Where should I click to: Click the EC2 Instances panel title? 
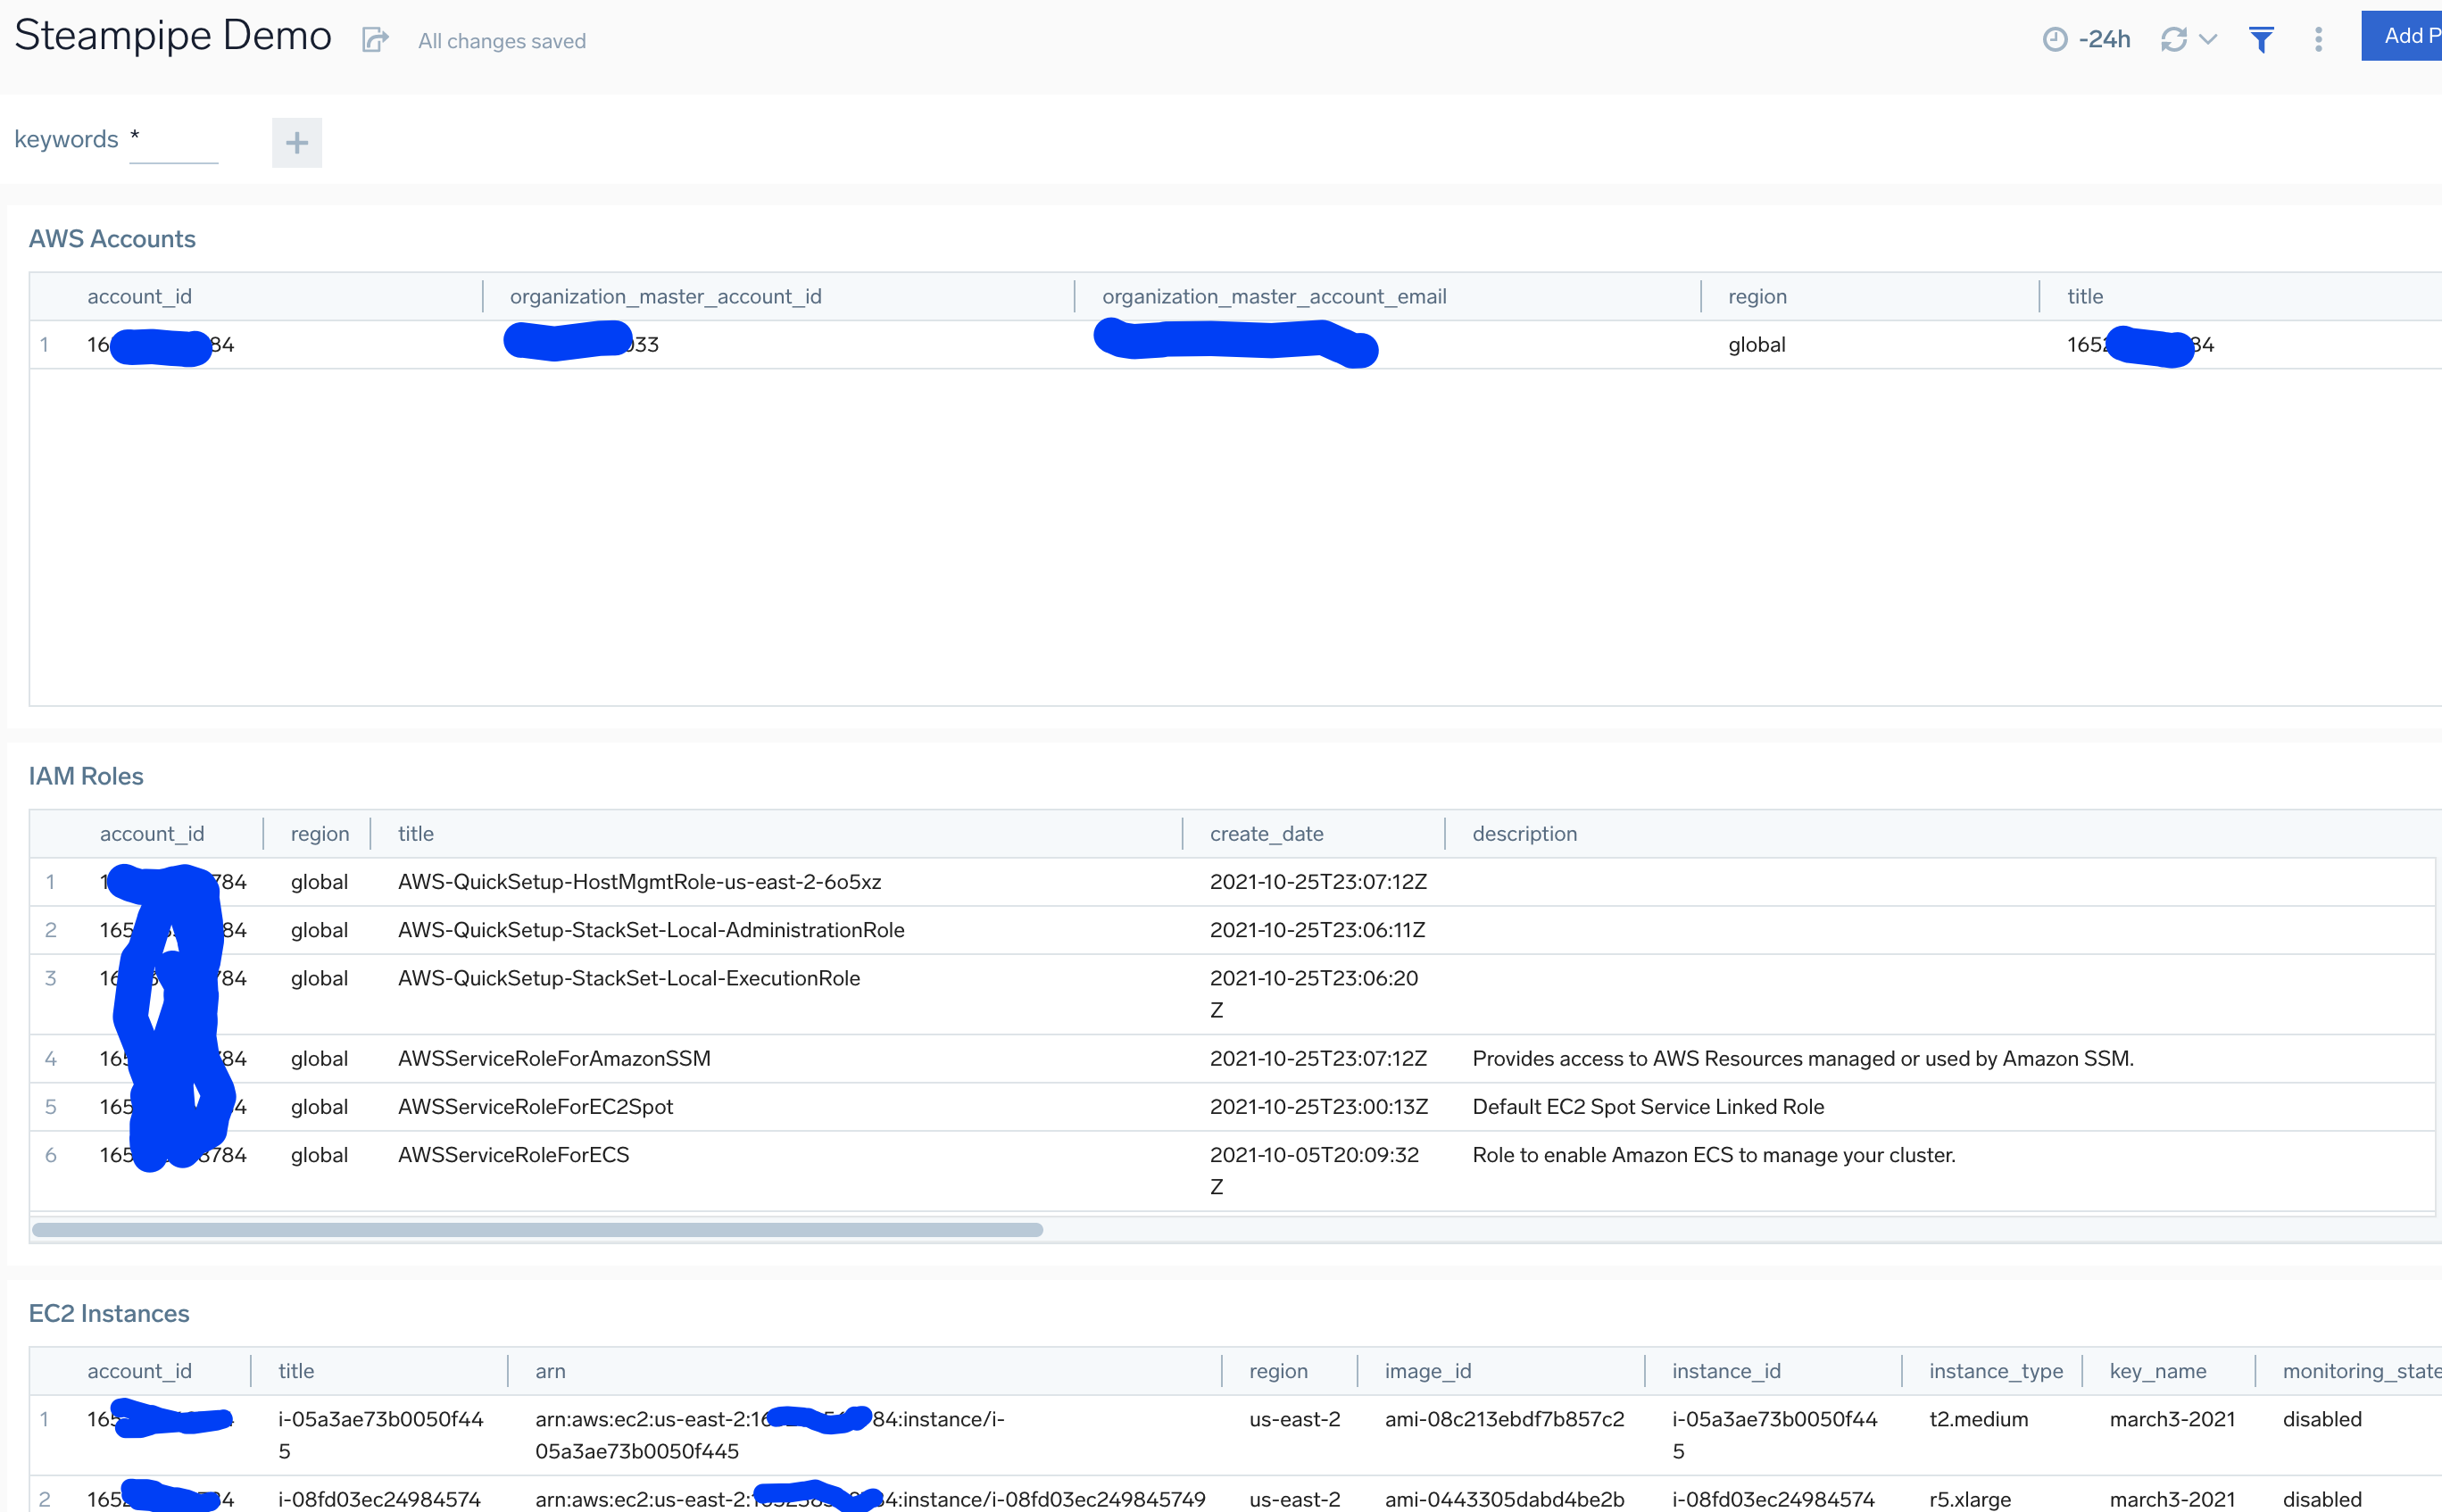[109, 1313]
